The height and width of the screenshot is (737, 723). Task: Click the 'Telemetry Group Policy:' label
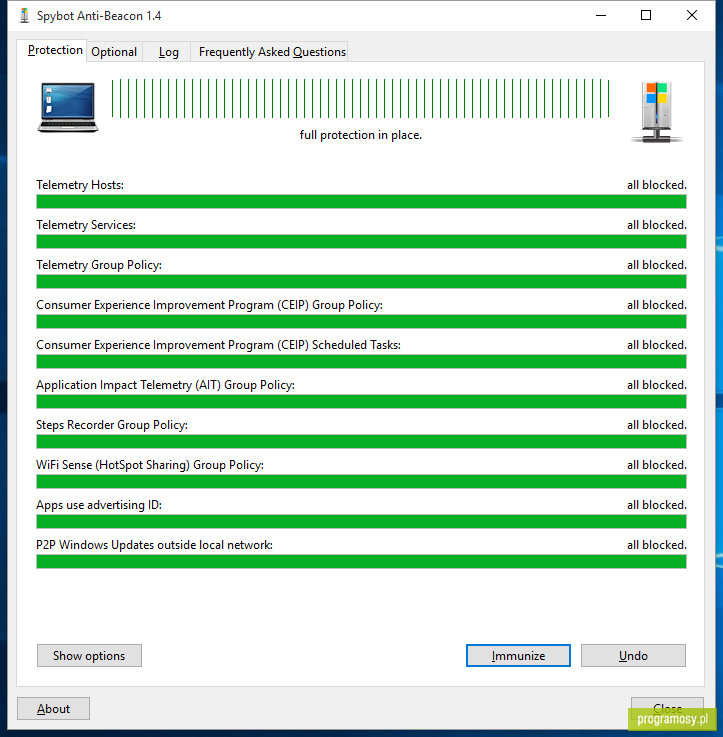tap(99, 265)
